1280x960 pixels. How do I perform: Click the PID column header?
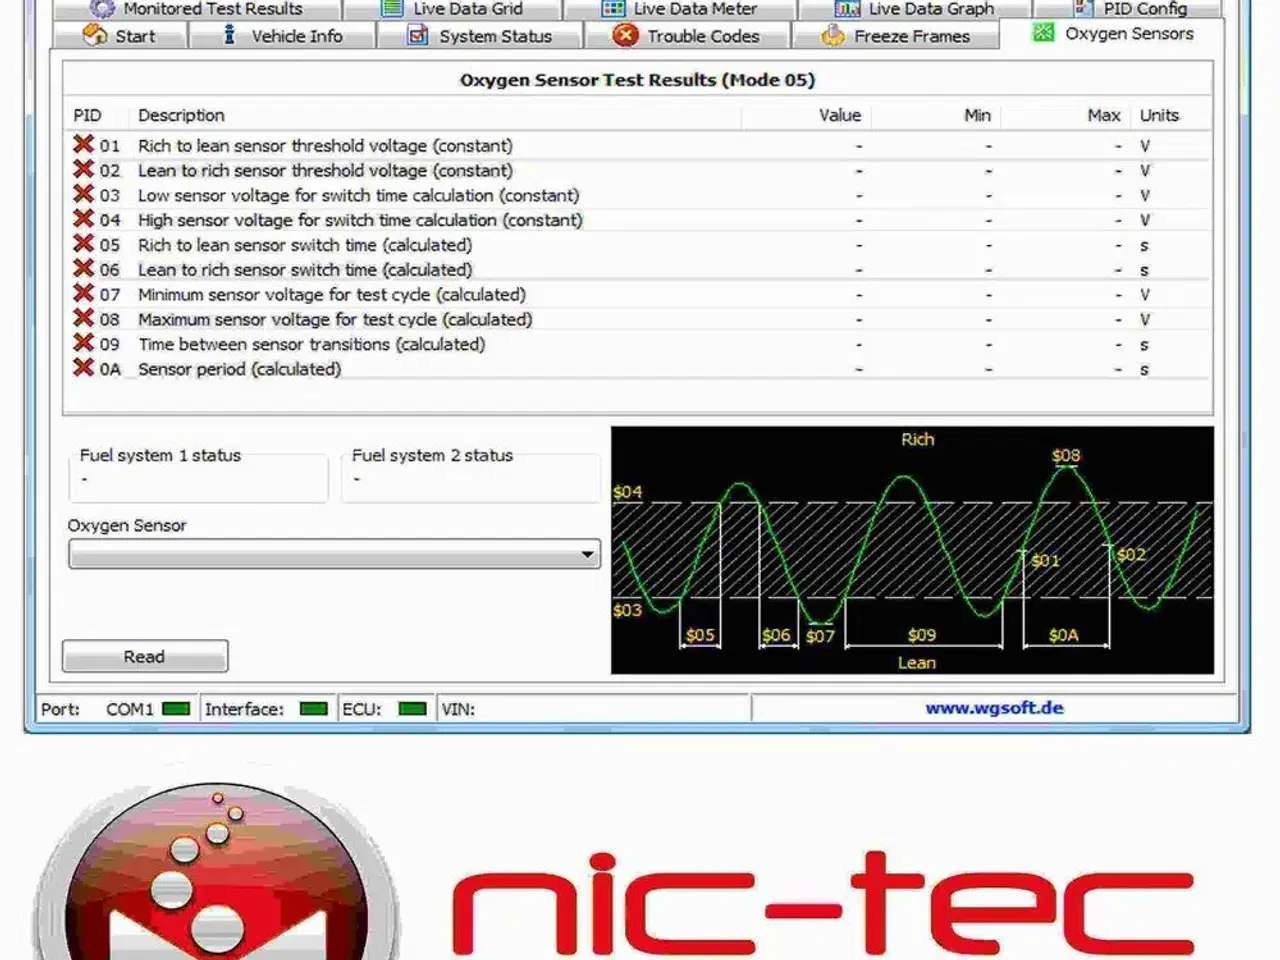[x=87, y=115]
